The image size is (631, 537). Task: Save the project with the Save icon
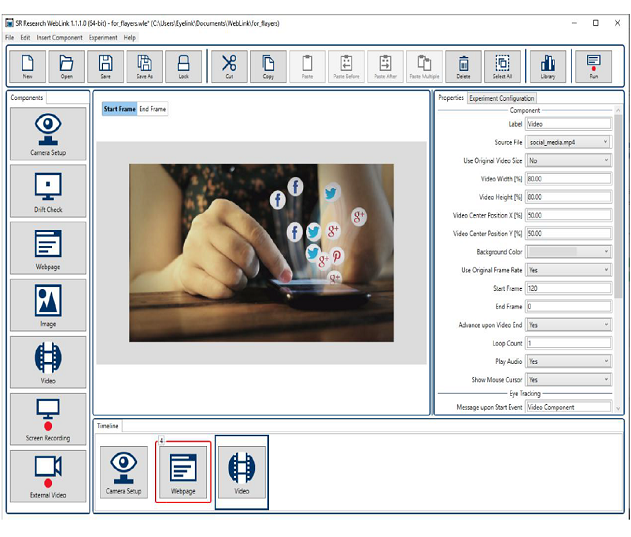point(105,66)
